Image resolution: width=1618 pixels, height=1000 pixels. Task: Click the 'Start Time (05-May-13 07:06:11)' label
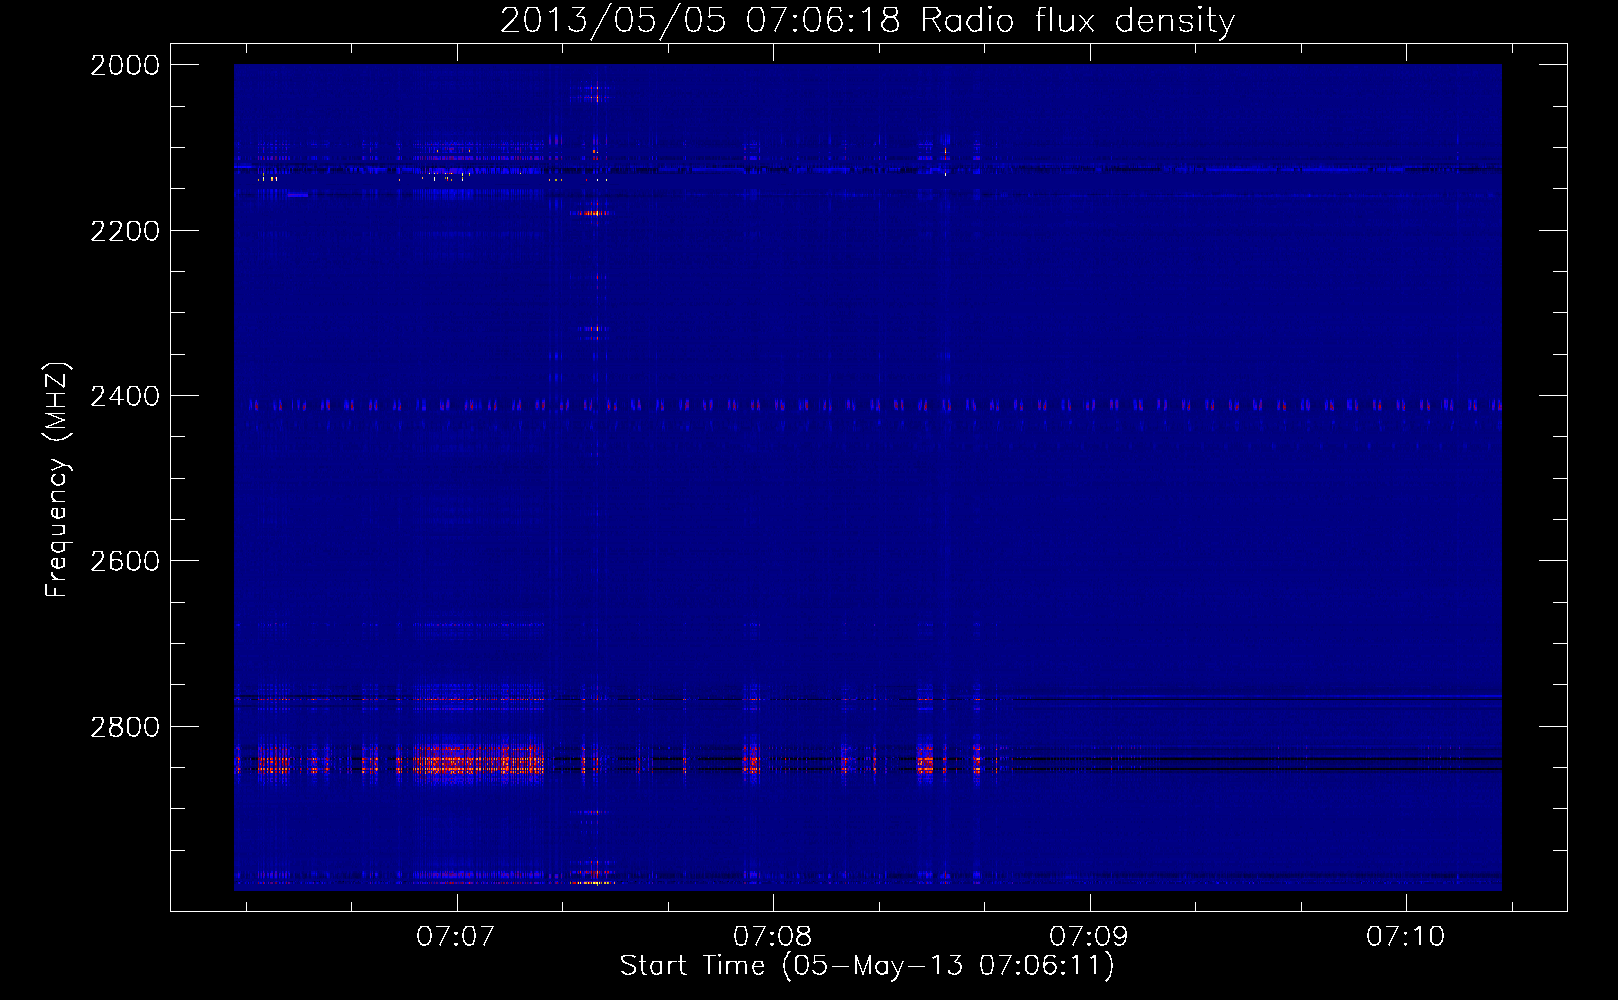coord(867,965)
